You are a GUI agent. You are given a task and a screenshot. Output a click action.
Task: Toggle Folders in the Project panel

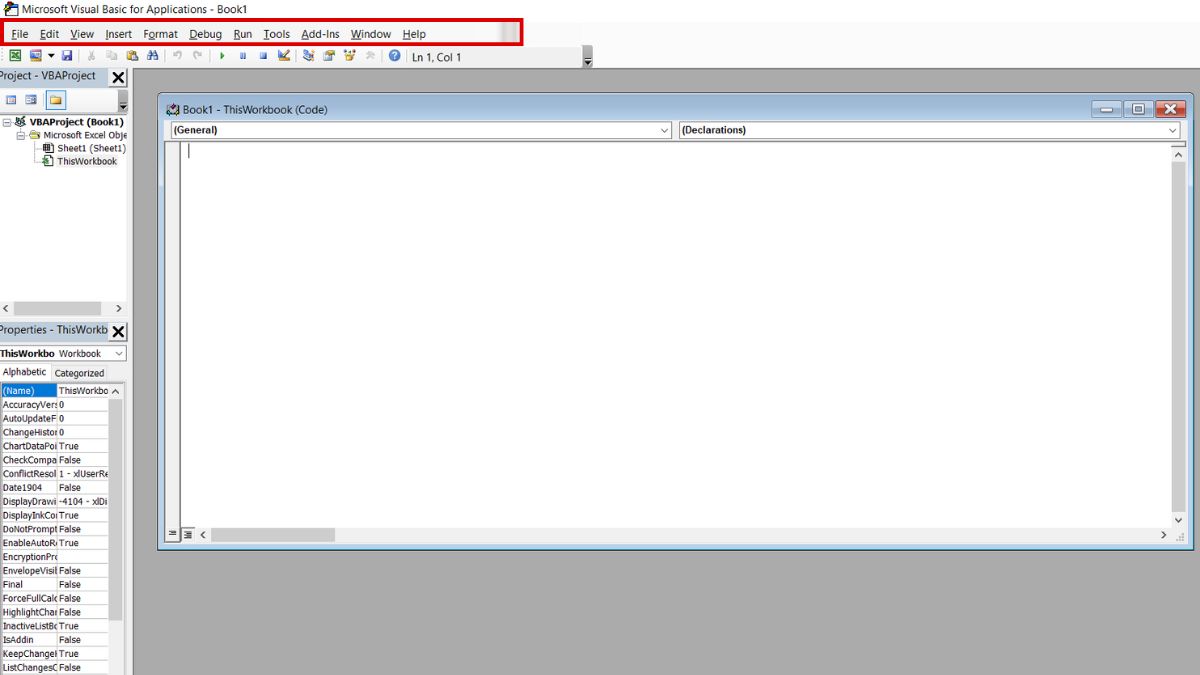(56, 100)
